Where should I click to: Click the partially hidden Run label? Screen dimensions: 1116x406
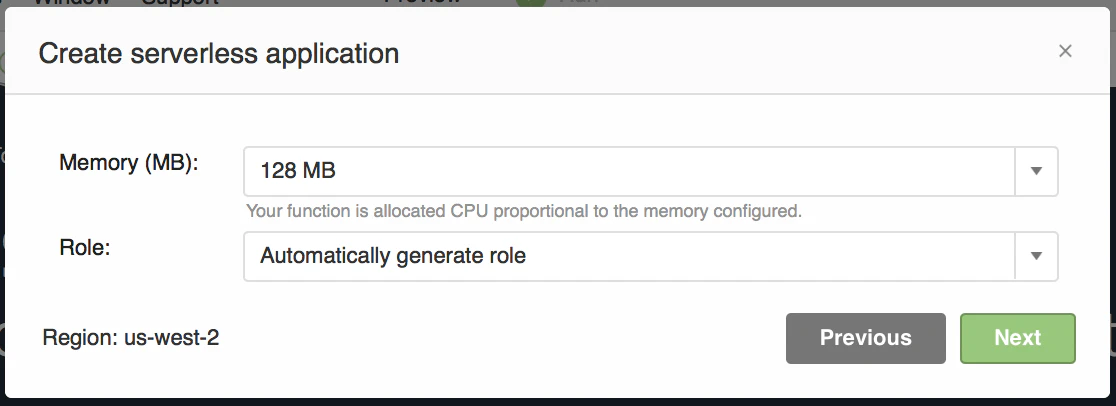[x=579, y=3]
